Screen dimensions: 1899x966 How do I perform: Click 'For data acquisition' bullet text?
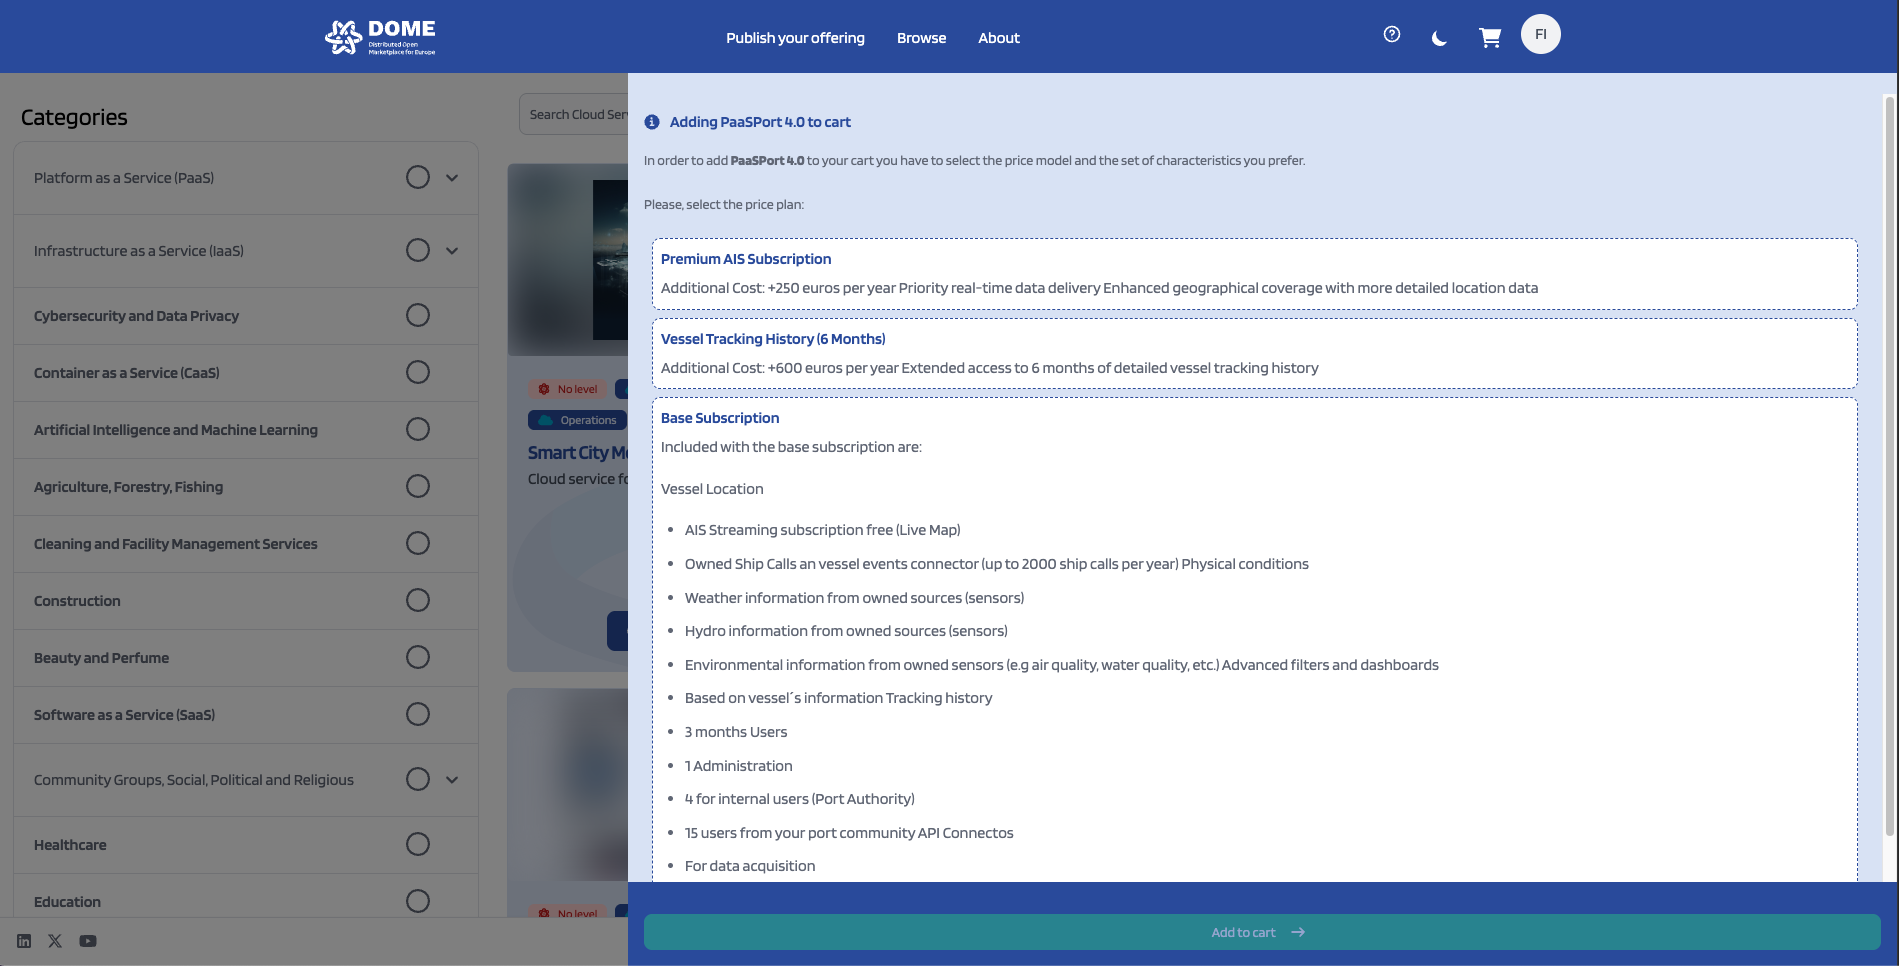click(750, 866)
